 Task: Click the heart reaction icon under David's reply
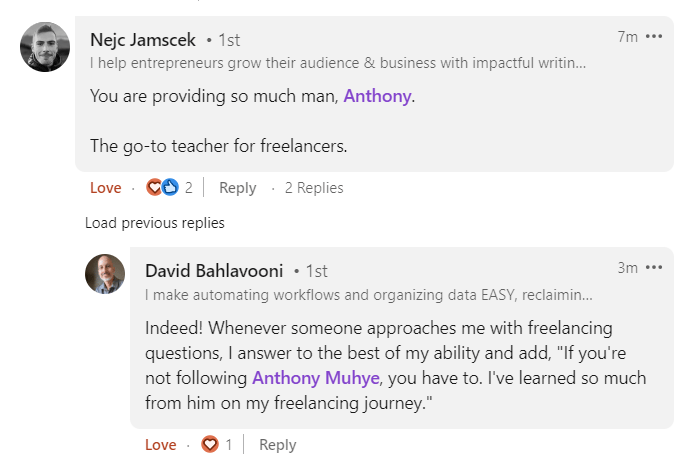click(x=209, y=444)
